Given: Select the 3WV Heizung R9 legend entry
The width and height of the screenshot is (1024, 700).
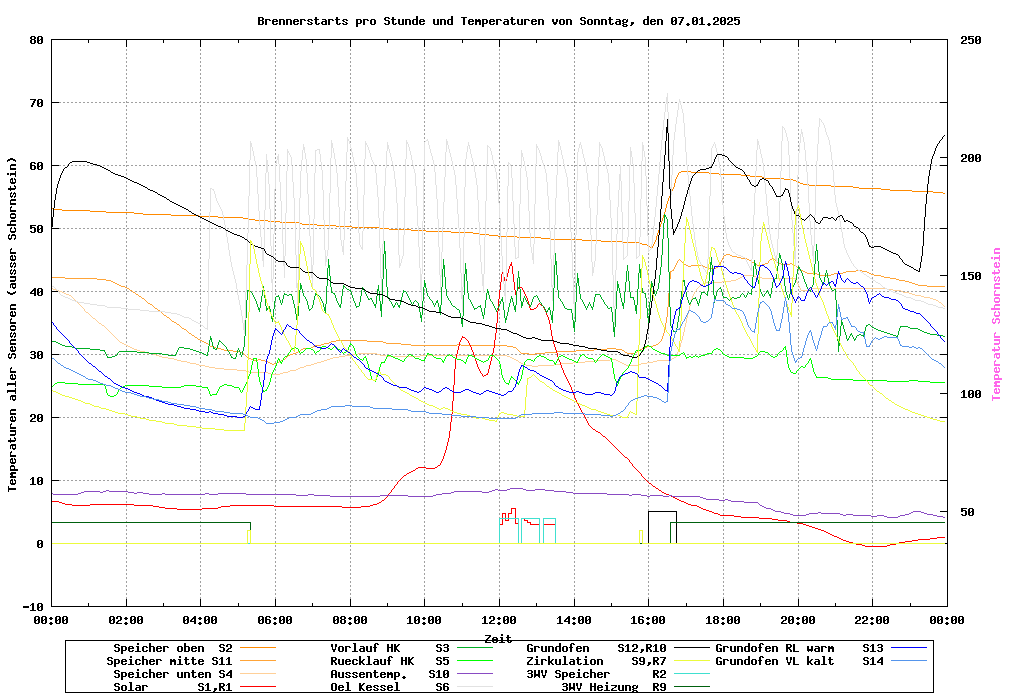Looking at the screenshot, I should tap(614, 687).
